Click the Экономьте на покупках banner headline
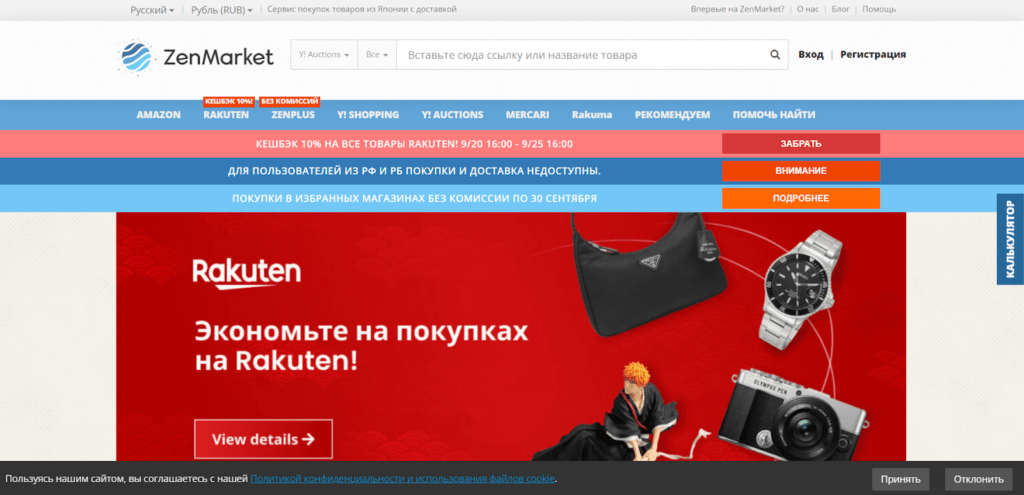Screen dimensions: 1024x495 (x=361, y=346)
